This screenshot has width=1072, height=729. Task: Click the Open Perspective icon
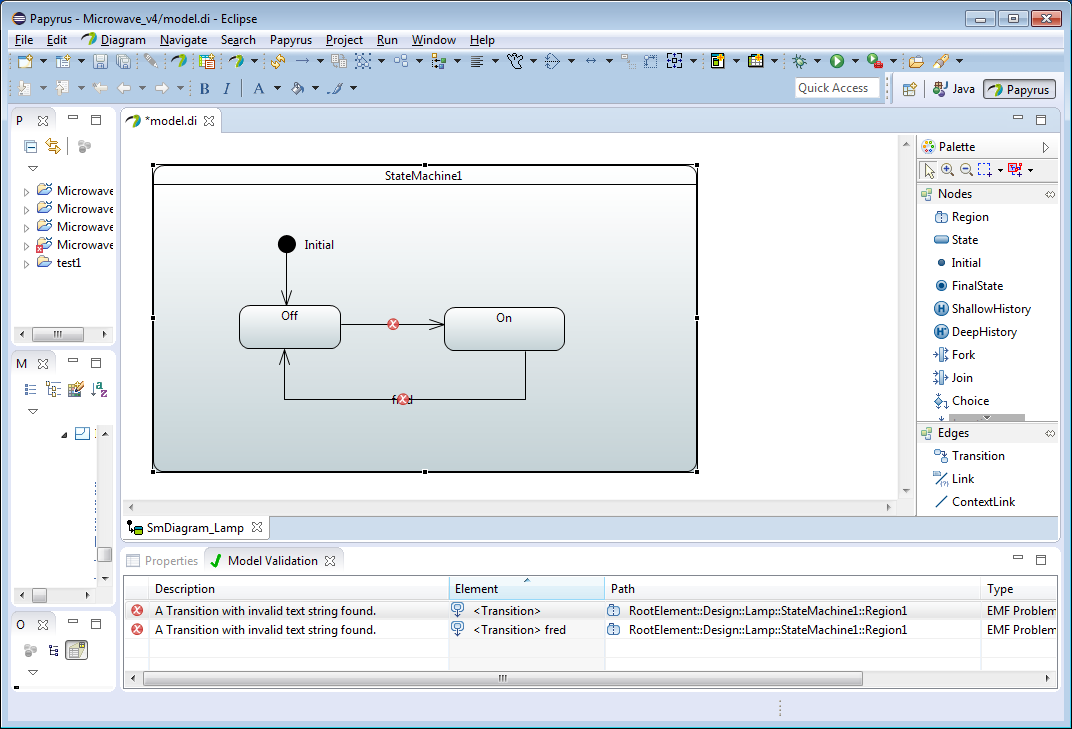tap(909, 89)
